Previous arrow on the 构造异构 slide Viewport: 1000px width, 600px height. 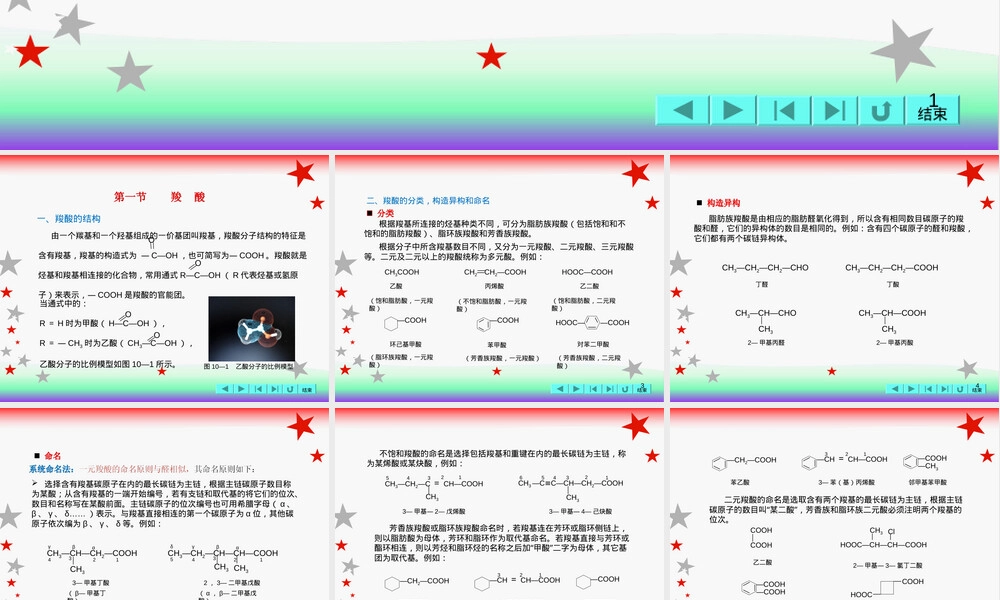point(895,389)
